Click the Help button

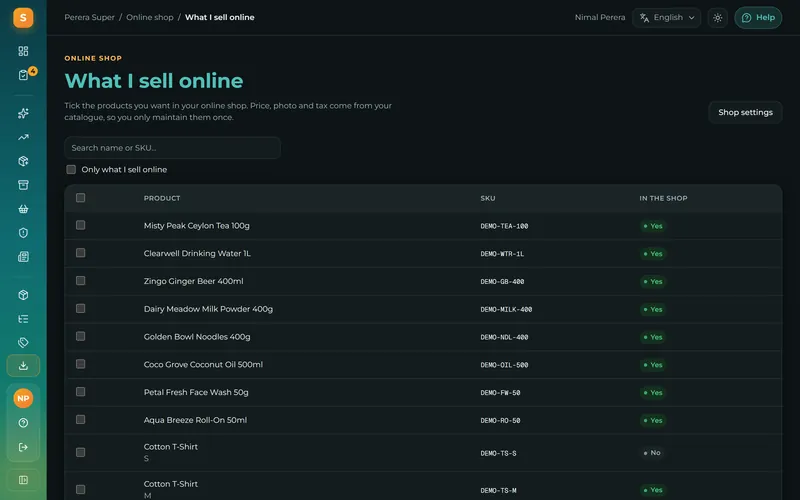(x=758, y=17)
